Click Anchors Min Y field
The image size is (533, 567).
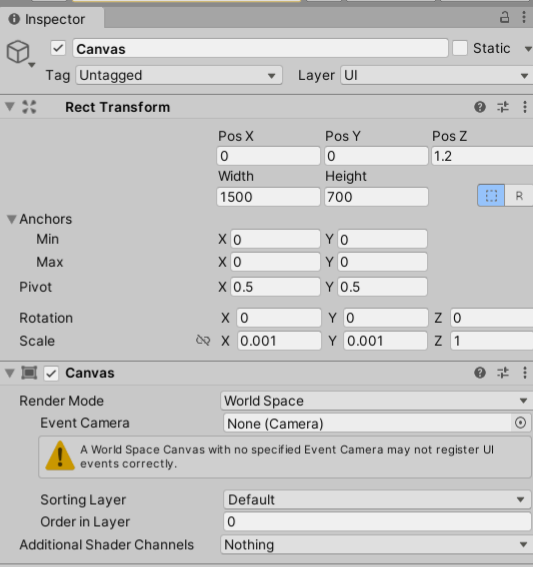pyautogui.click(x=383, y=239)
